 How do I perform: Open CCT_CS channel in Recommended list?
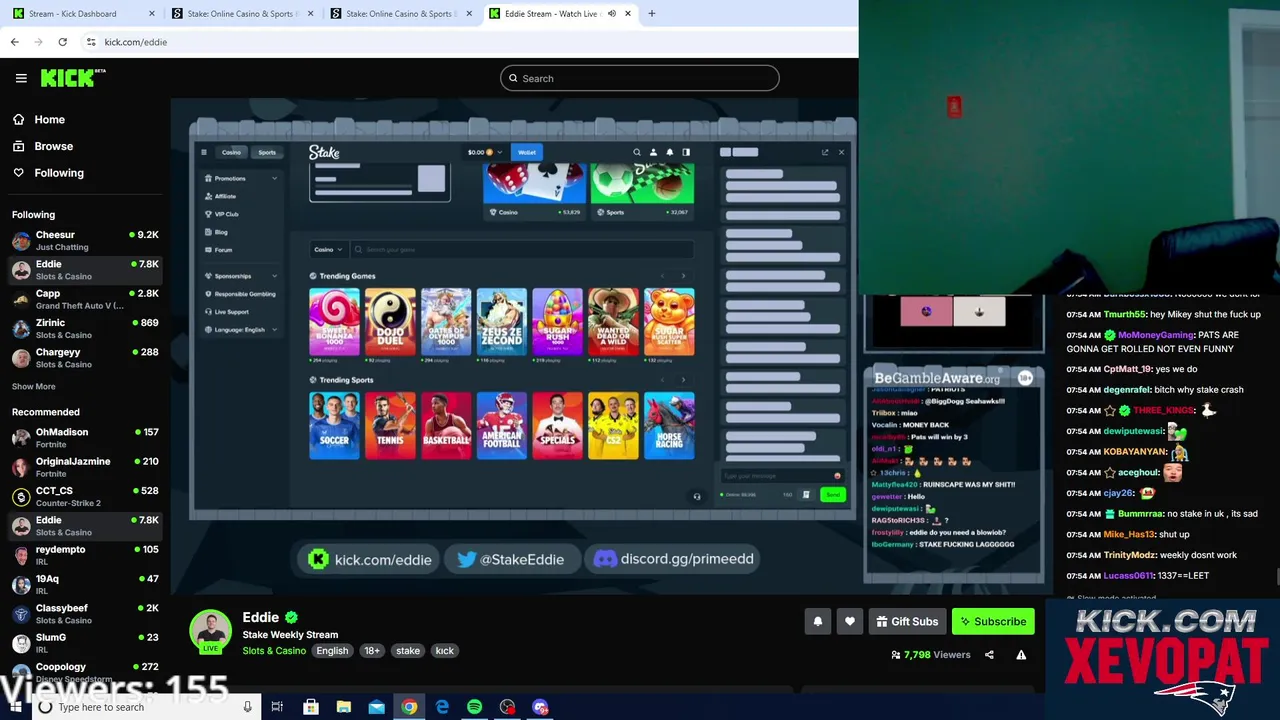tap(85, 496)
